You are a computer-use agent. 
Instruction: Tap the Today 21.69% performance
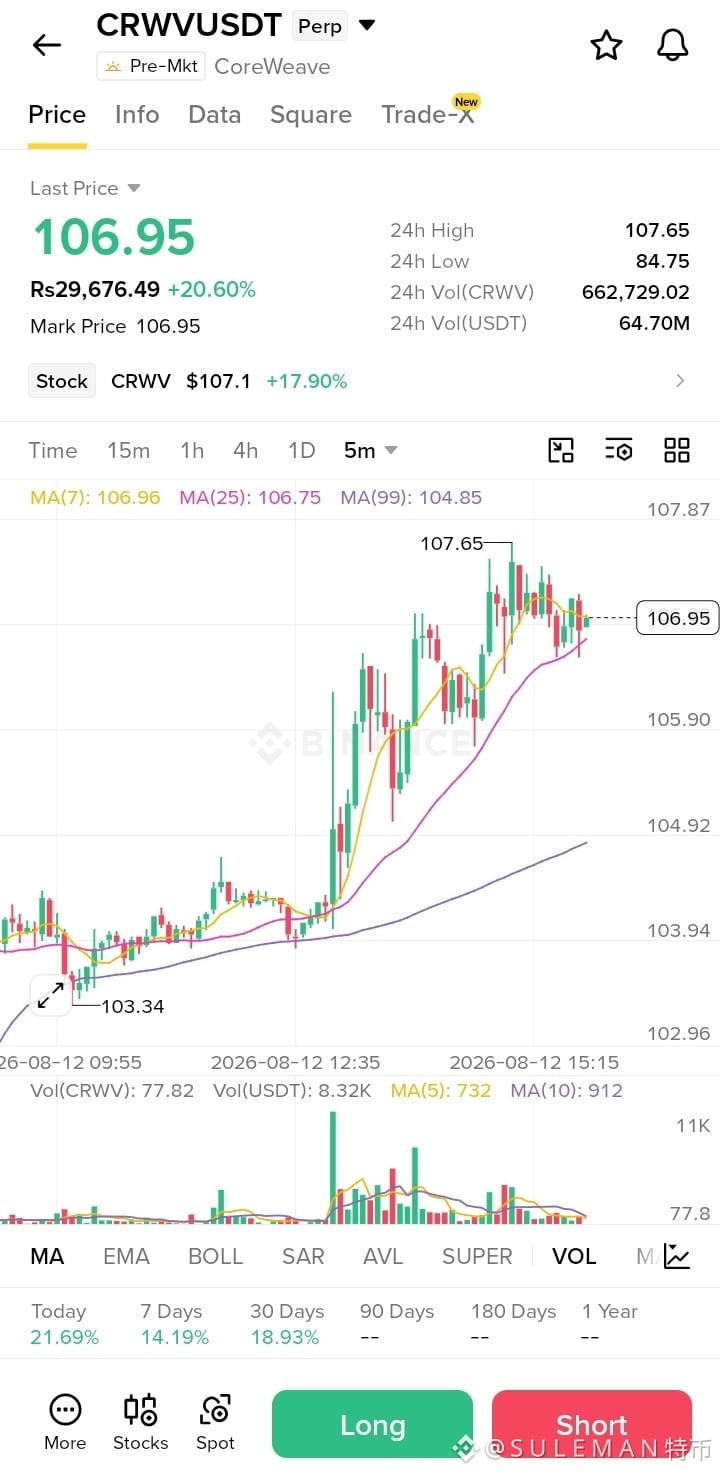[65, 1324]
